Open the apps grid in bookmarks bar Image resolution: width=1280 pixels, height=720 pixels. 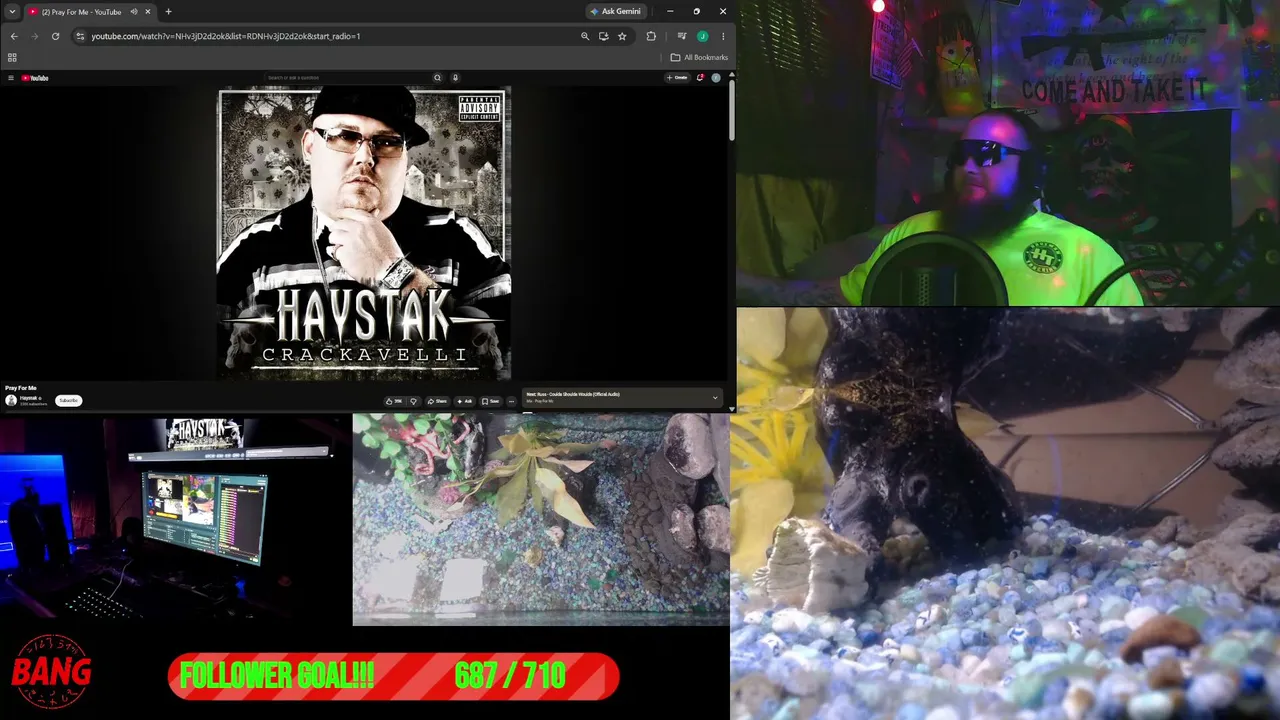(x=12, y=57)
